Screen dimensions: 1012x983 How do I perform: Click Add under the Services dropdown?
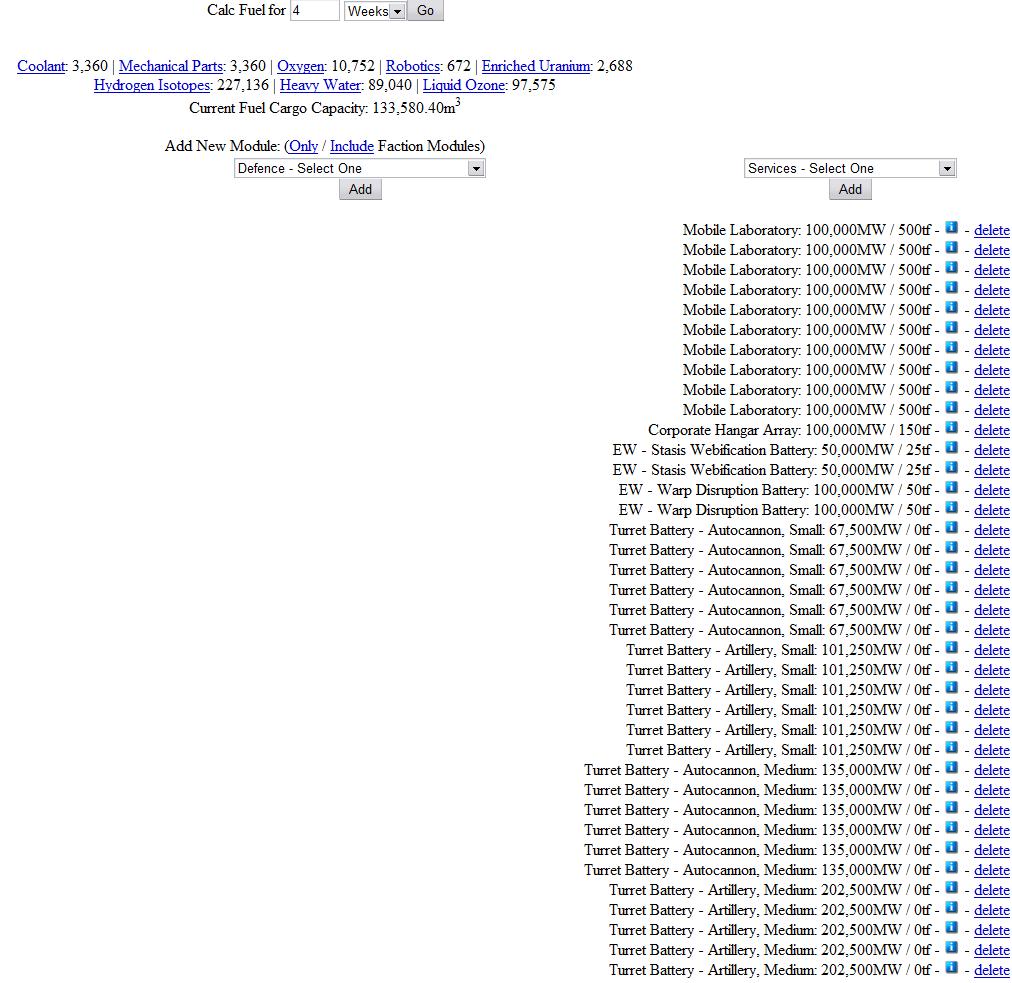[x=850, y=189]
